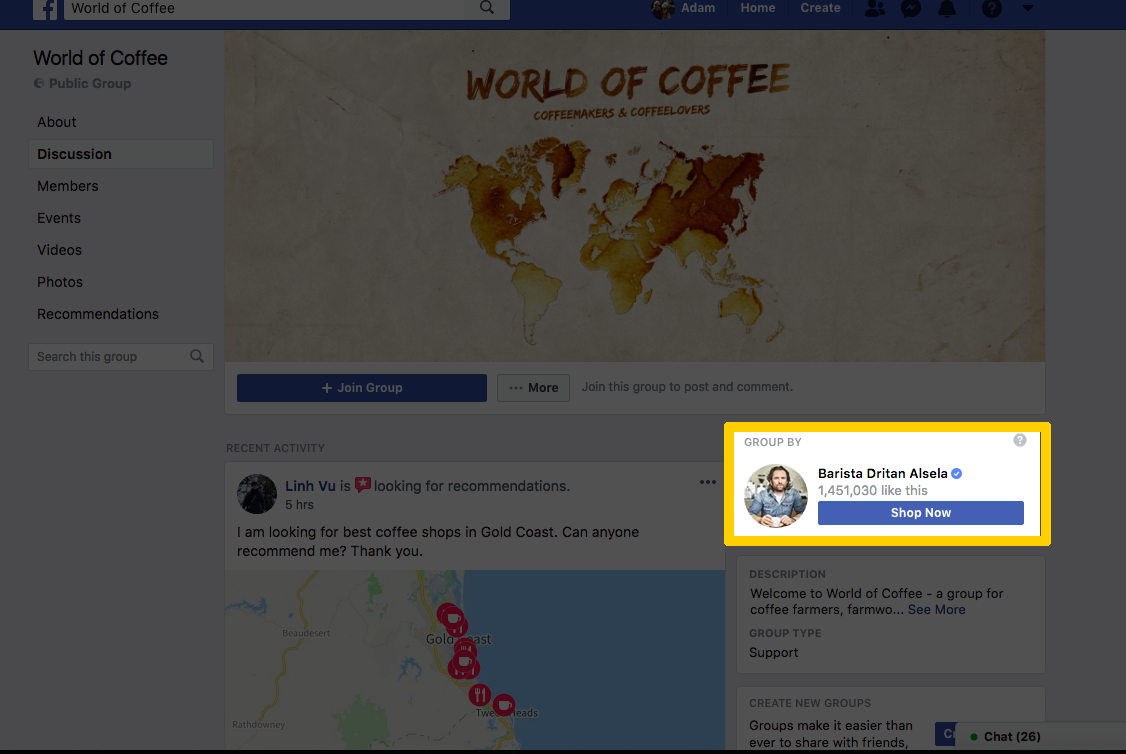Viewport: 1126px width, 754px height.
Task: Click the Facebook logo icon
Action: [x=45, y=9]
